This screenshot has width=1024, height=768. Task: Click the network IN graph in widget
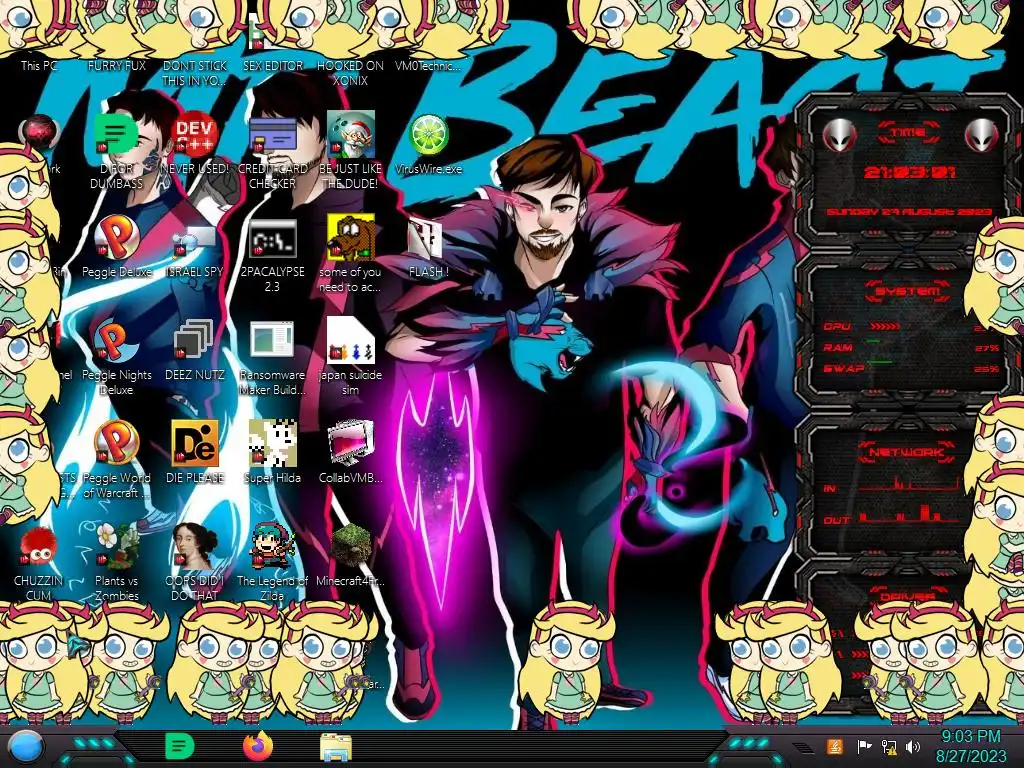[909, 485]
